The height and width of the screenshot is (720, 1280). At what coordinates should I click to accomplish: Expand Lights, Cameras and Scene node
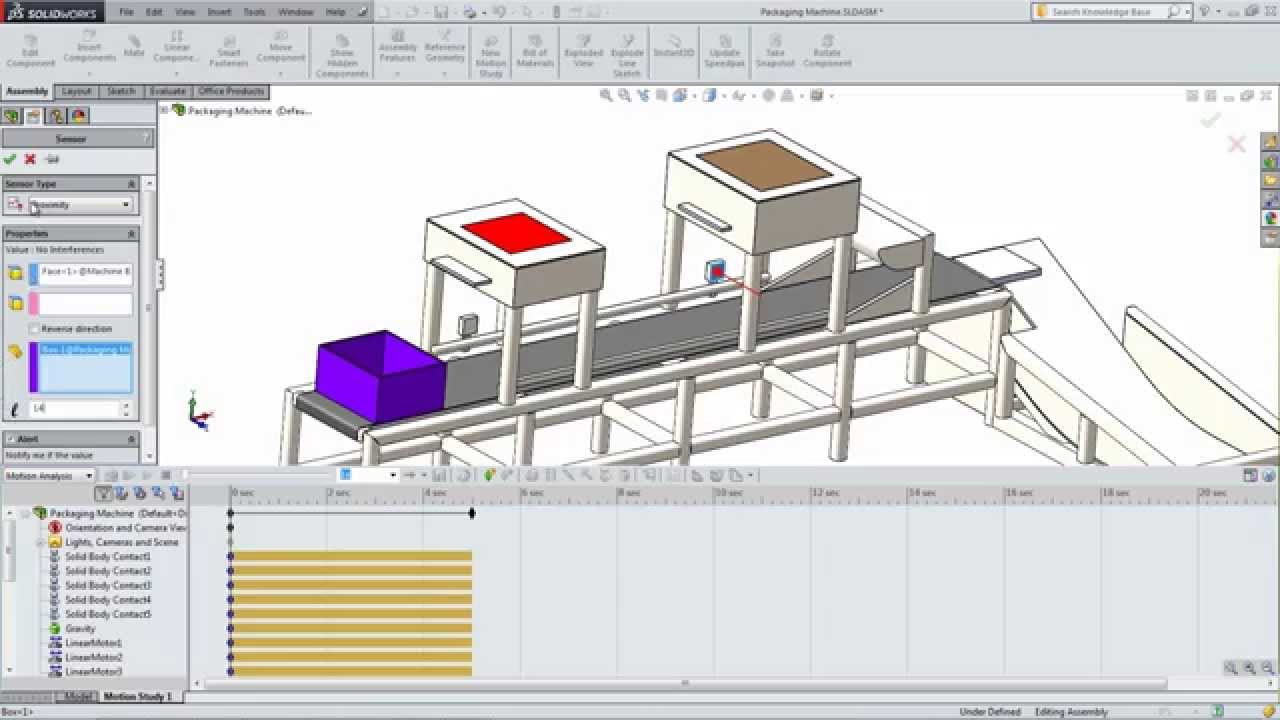[x=41, y=542]
